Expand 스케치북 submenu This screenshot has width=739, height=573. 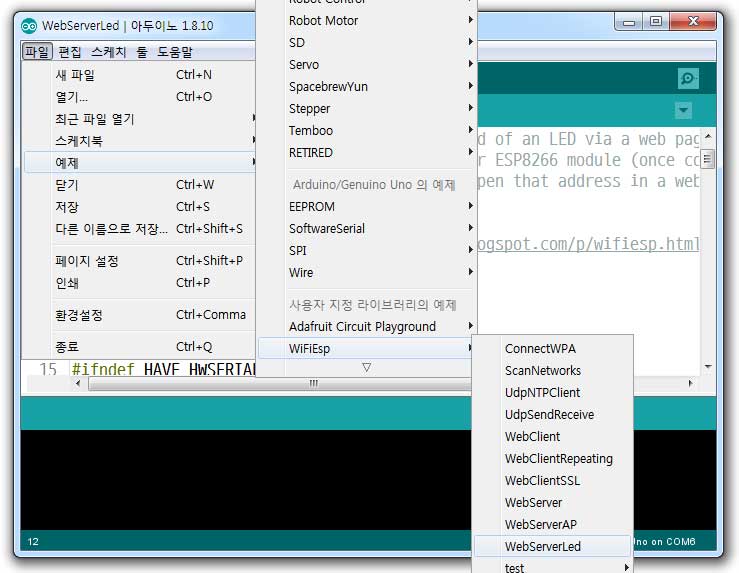coord(140,140)
